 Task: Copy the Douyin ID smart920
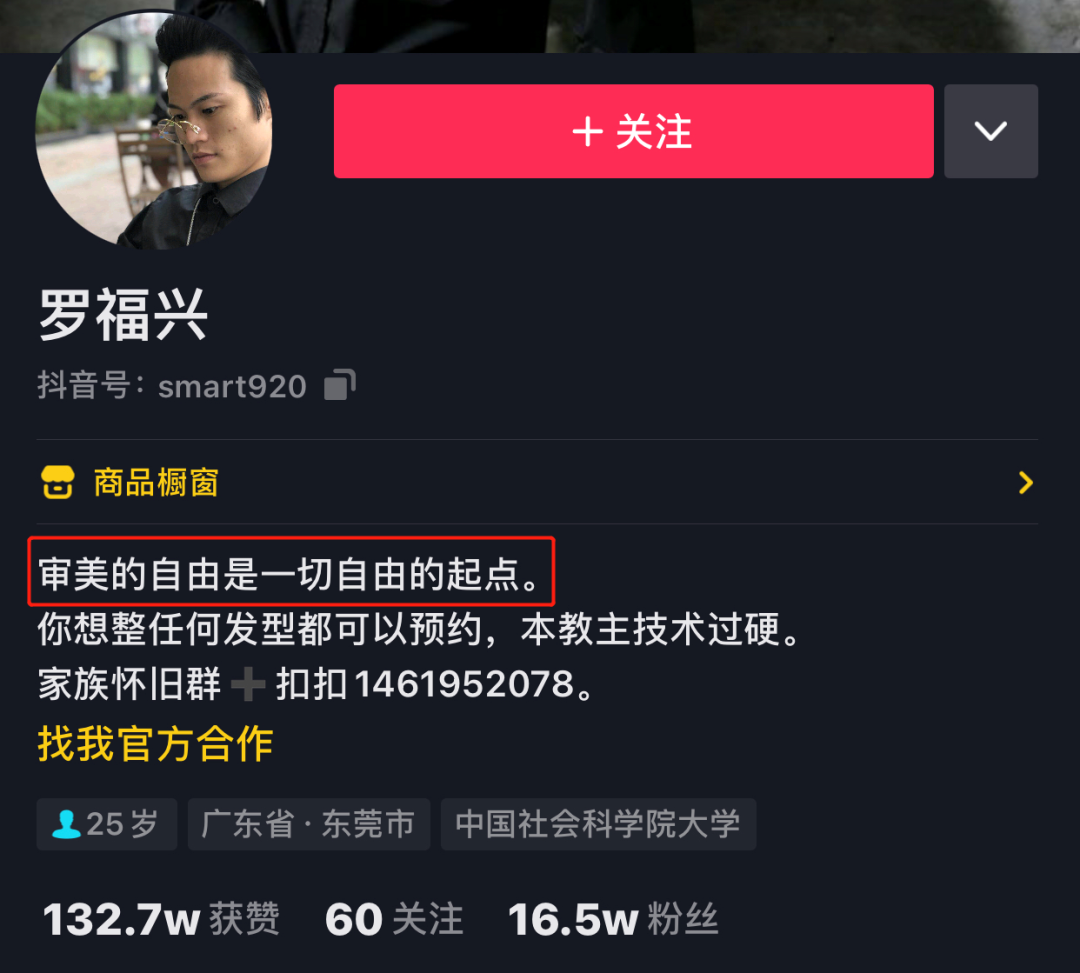pyautogui.click(x=340, y=384)
